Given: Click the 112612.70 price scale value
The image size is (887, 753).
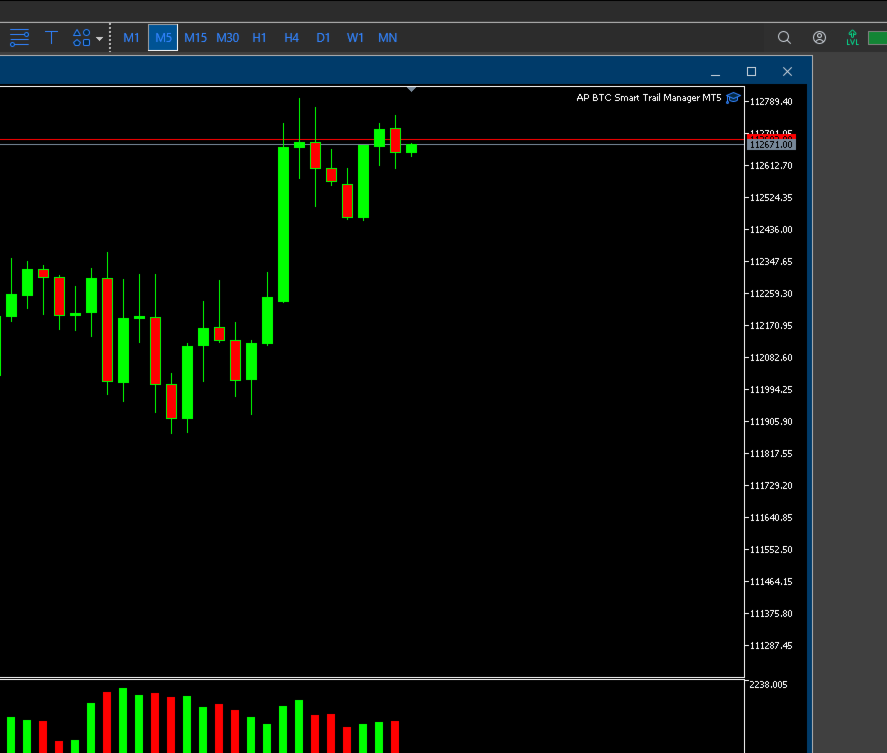Looking at the screenshot, I should coord(771,166).
